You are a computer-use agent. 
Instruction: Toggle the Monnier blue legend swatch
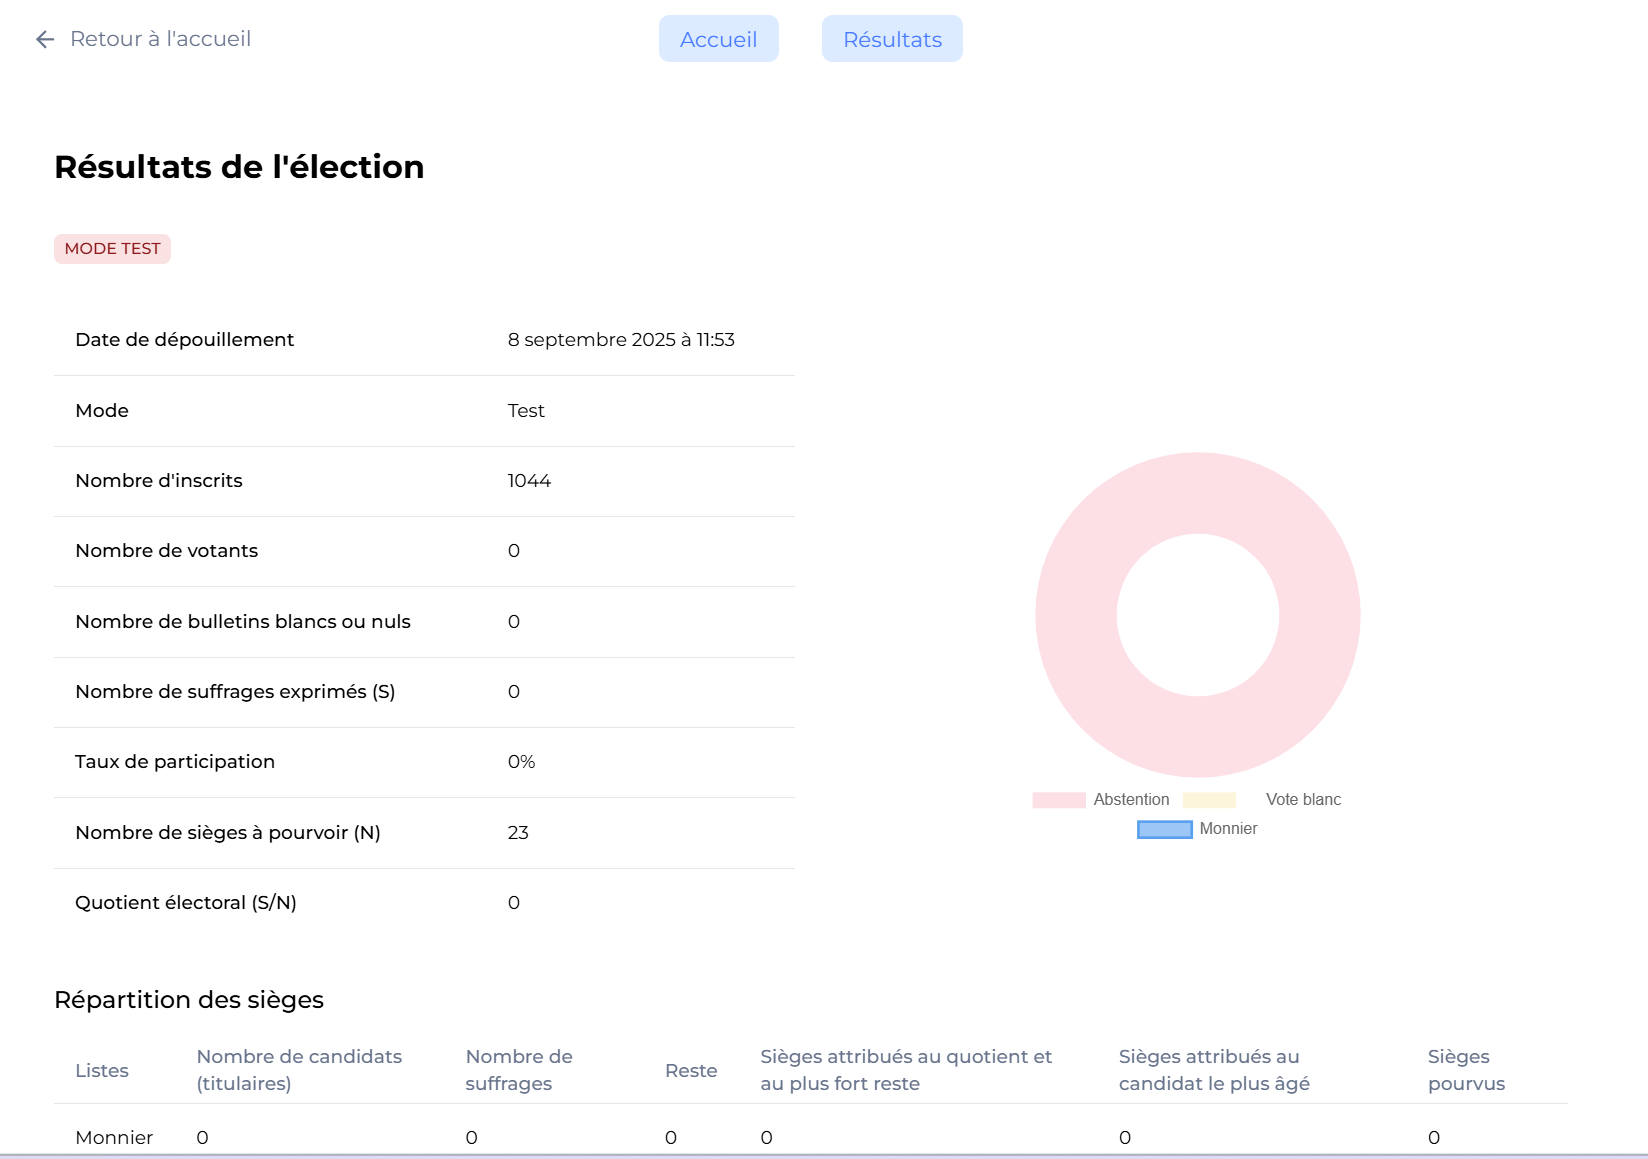(1164, 829)
